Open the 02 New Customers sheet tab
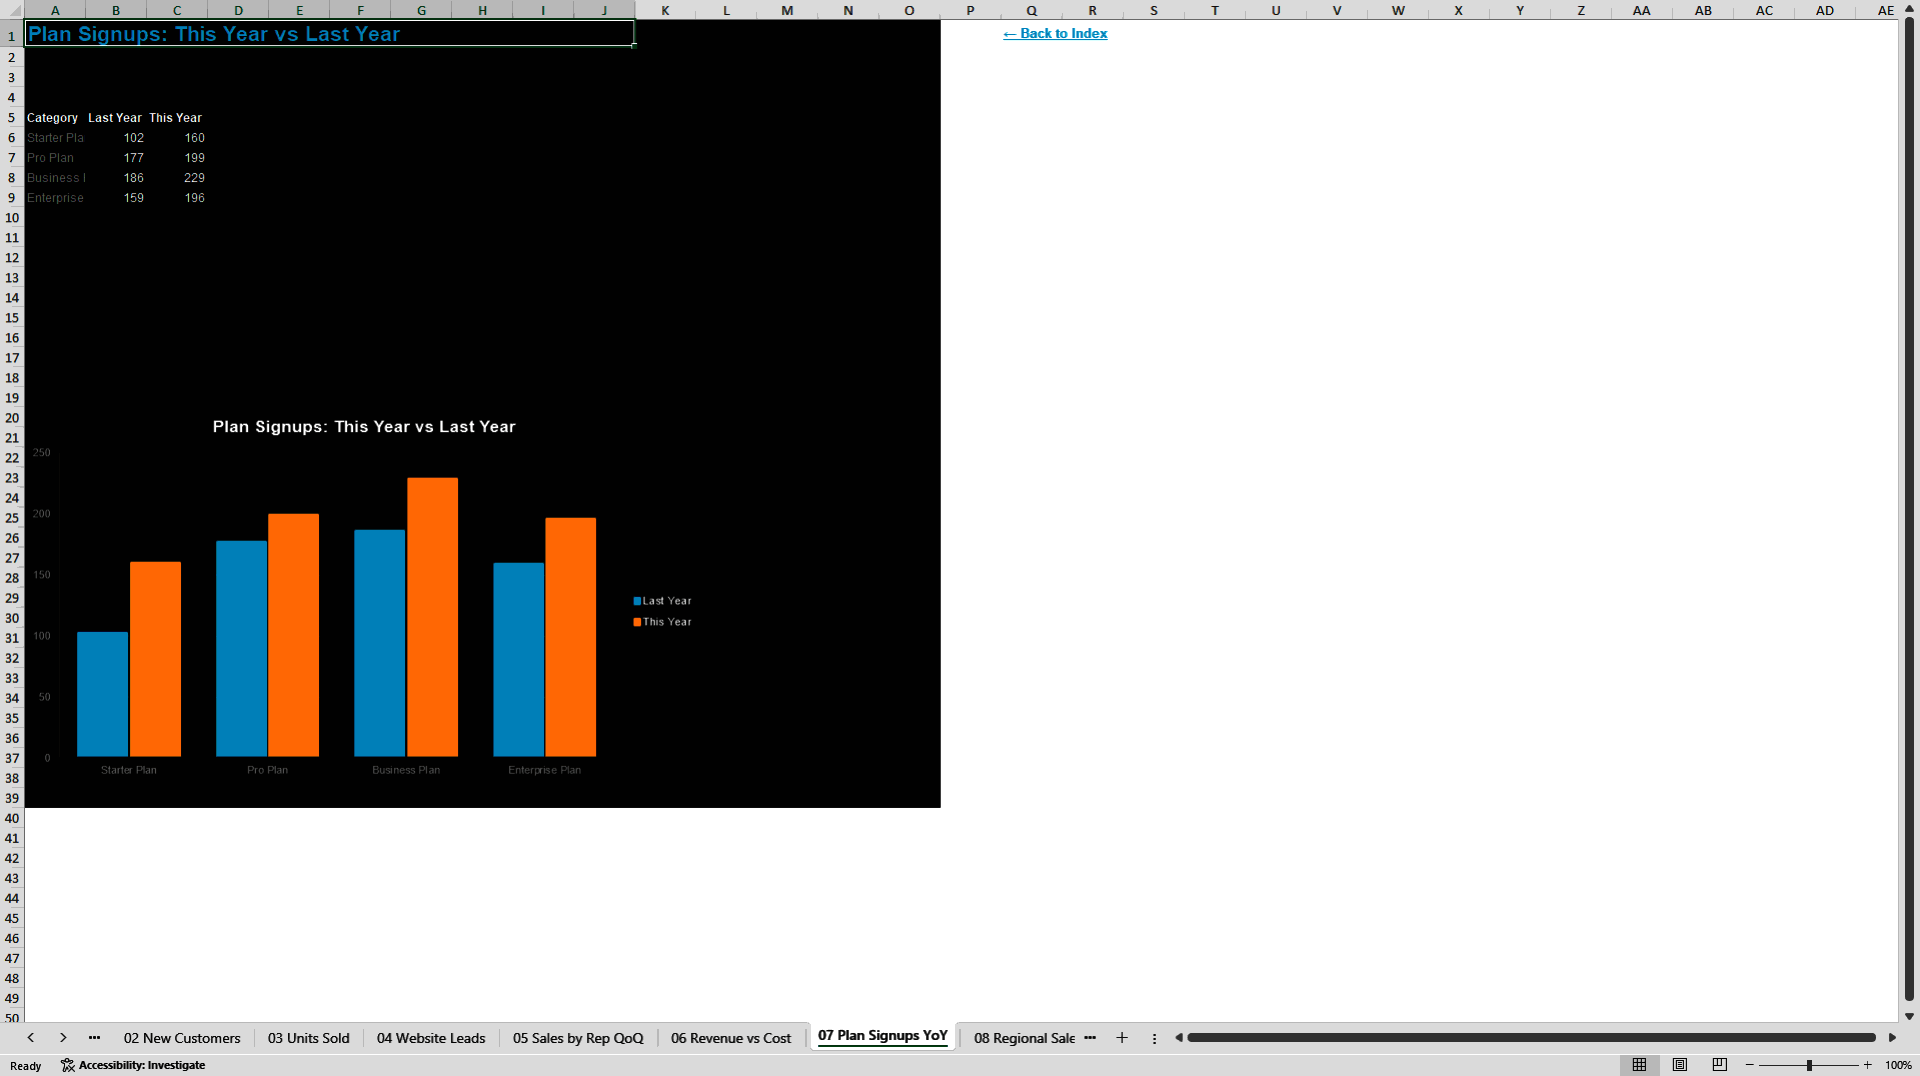 182,1038
